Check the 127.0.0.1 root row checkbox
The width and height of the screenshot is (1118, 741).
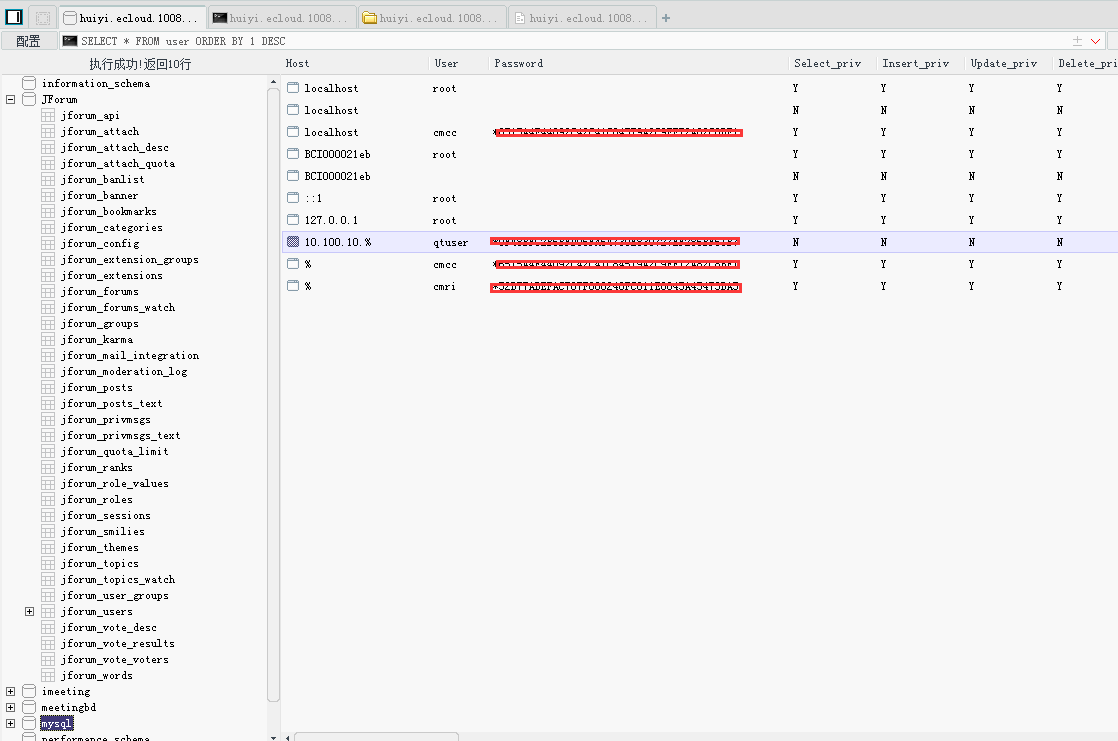pyautogui.click(x=293, y=220)
